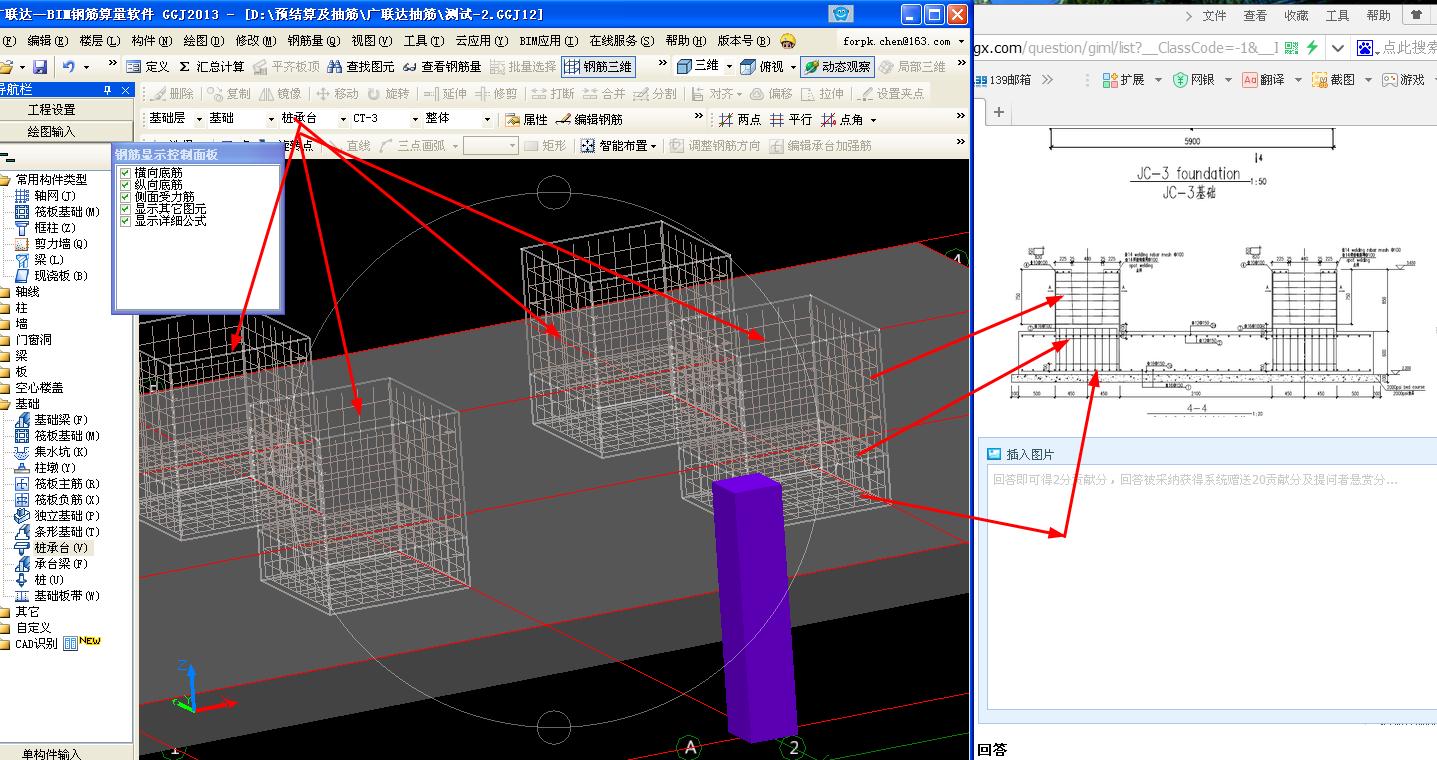Activate 动态观察 orbit tool

point(838,67)
